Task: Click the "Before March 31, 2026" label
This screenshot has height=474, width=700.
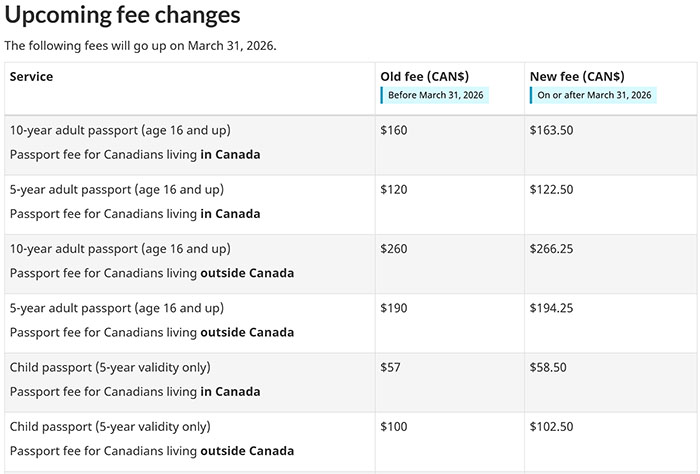Action: click(435, 95)
